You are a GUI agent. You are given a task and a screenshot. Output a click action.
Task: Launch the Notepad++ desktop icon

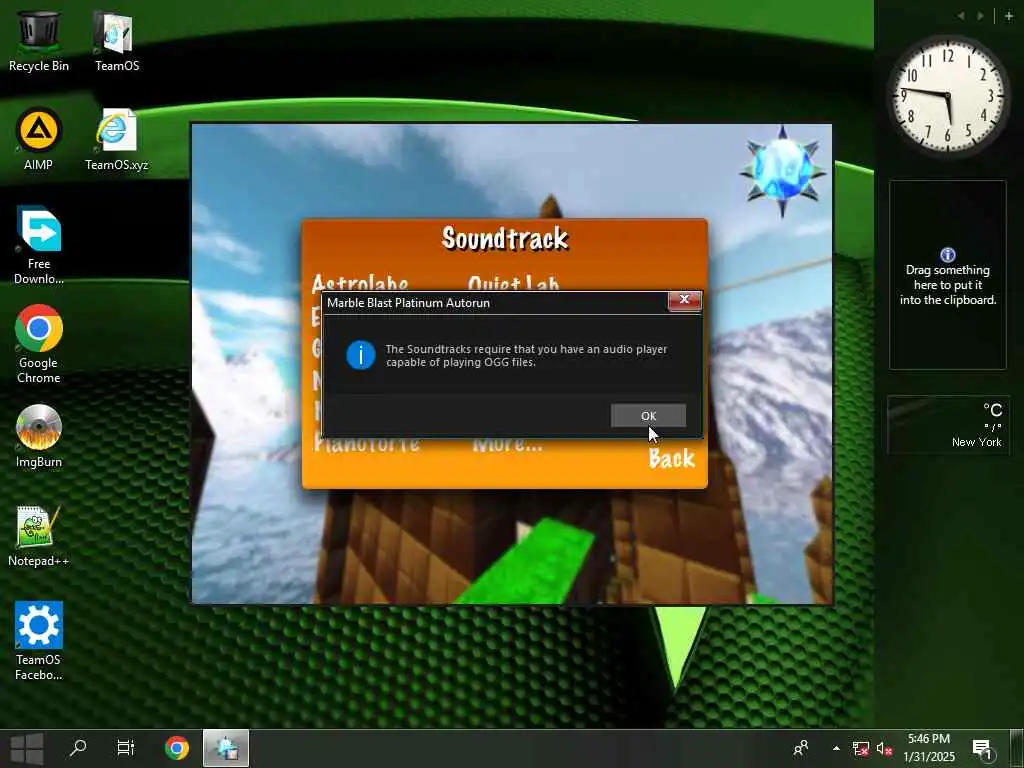click(x=39, y=536)
